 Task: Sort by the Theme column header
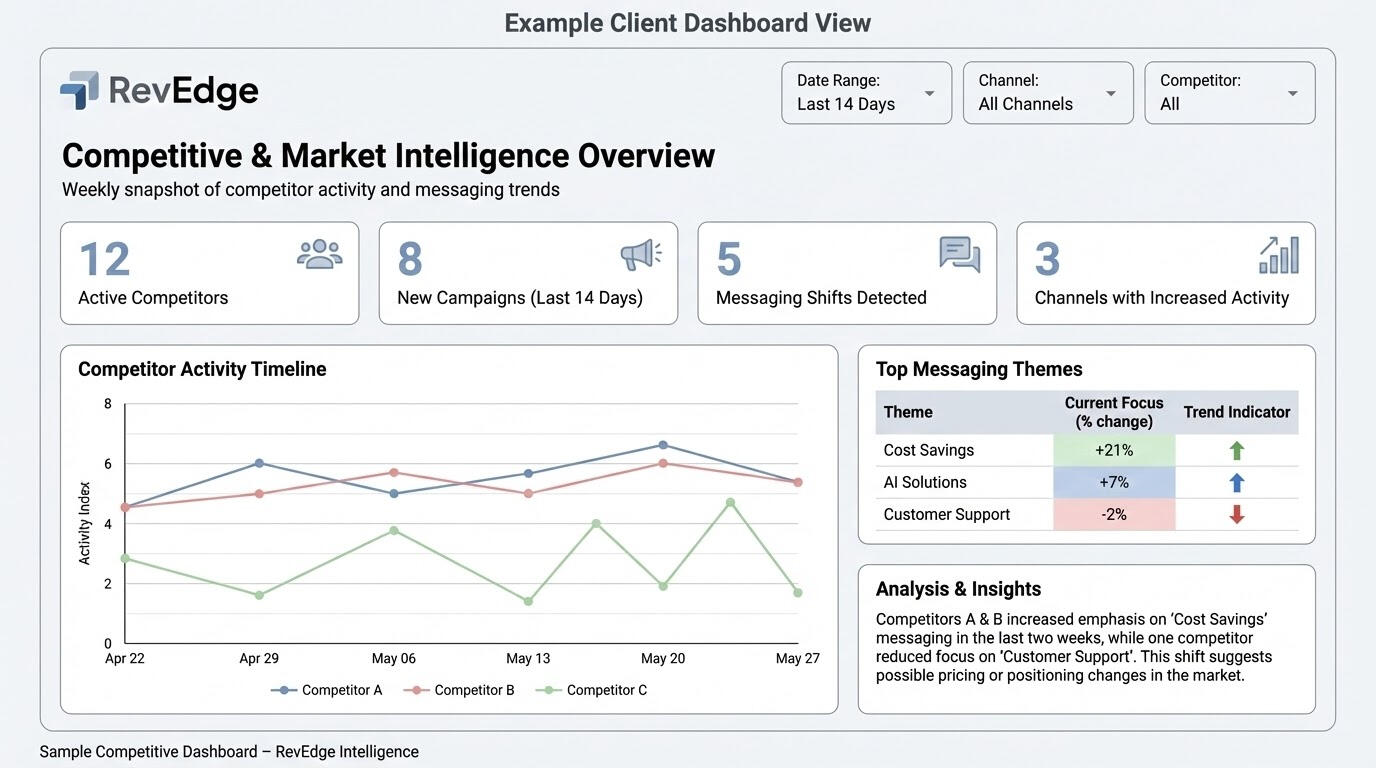tap(908, 412)
